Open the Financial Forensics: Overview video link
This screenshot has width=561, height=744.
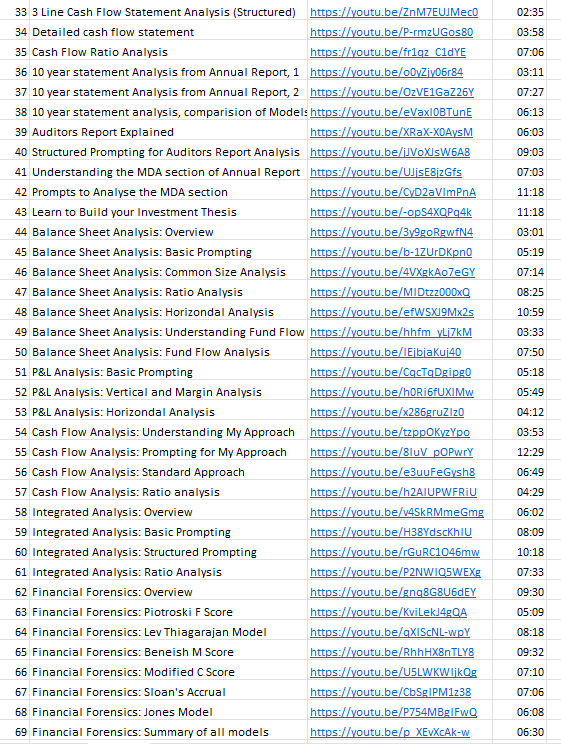click(x=393, y=592)
